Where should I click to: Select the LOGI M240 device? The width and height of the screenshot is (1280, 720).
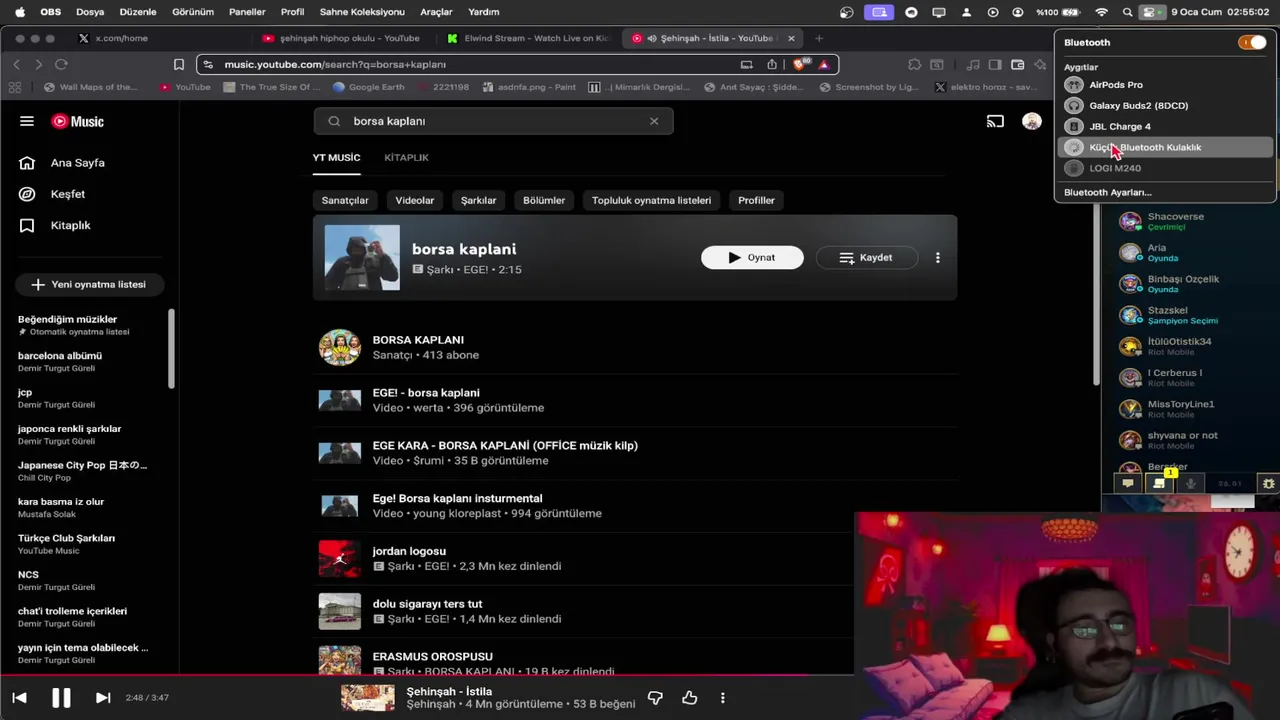point(1165,168)
